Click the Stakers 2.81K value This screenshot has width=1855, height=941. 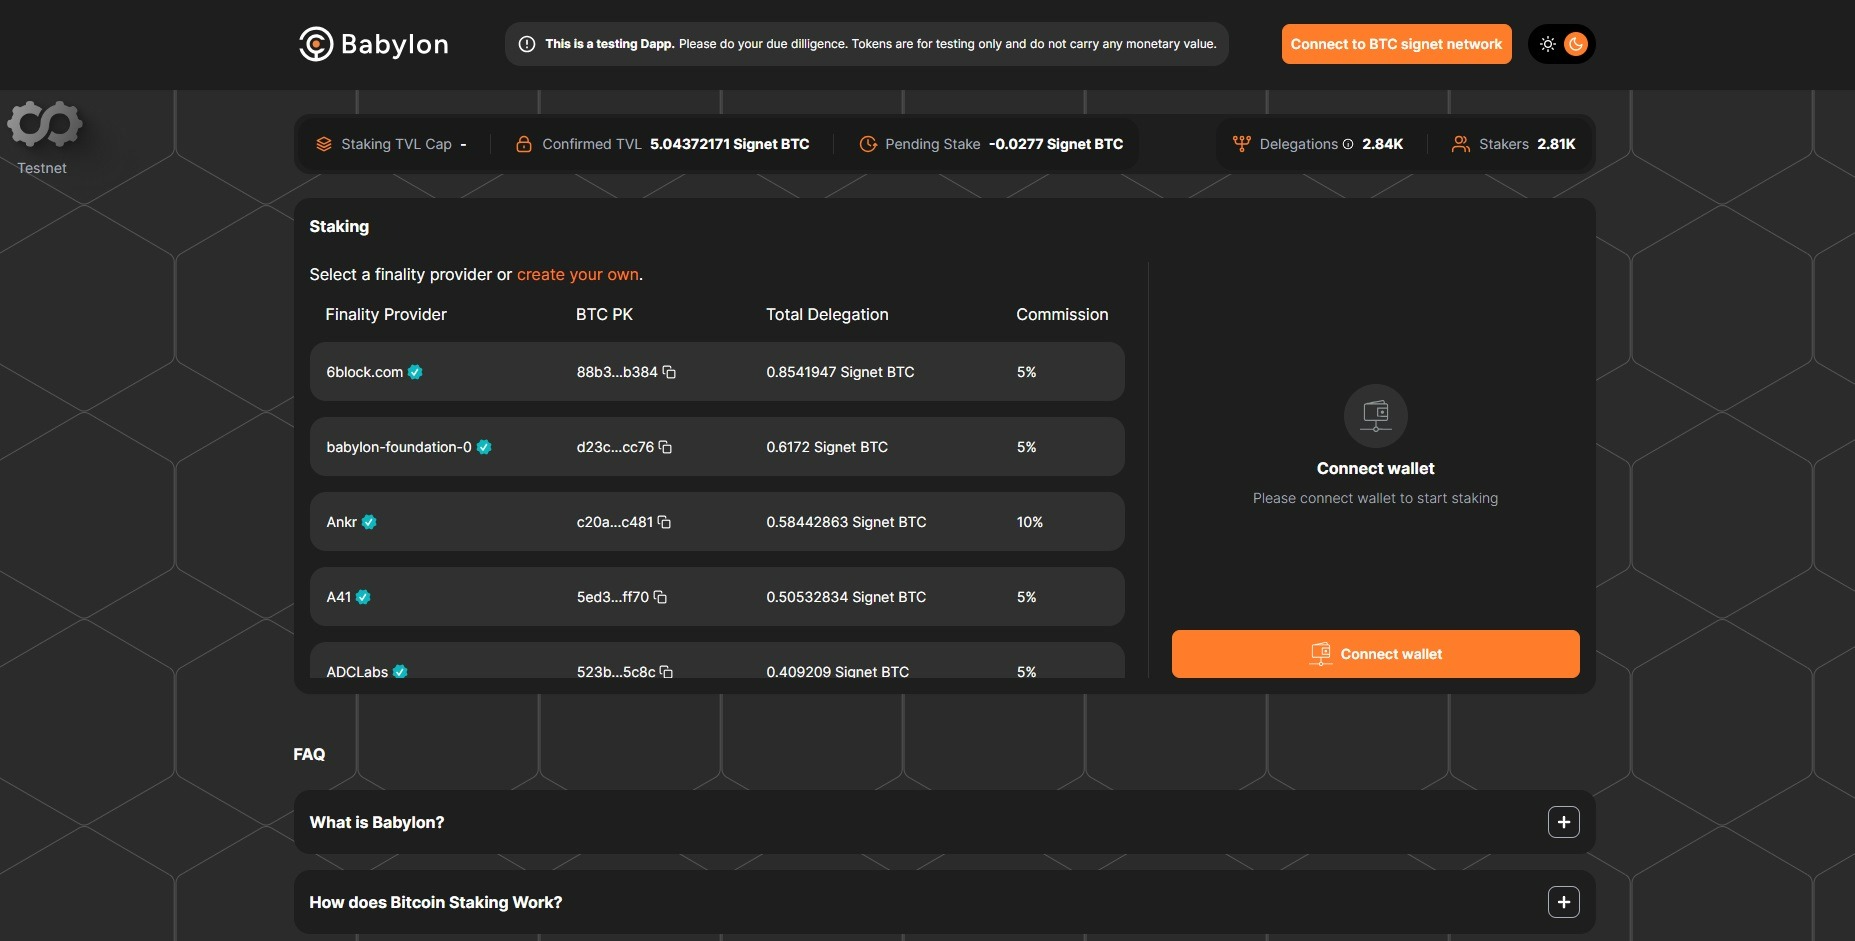(1556, 144)
